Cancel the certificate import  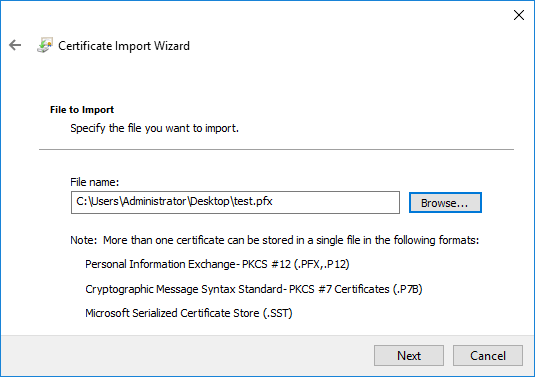pos(488,356)
